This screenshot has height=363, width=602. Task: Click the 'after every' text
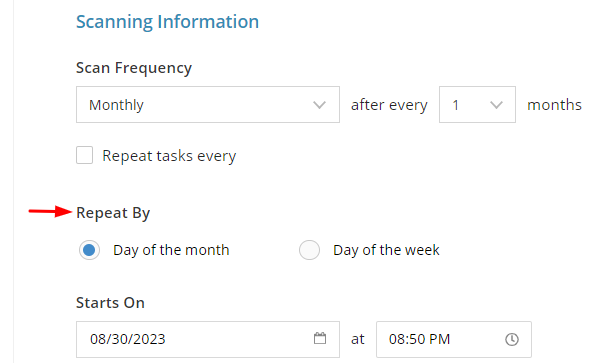click(389, 105)
